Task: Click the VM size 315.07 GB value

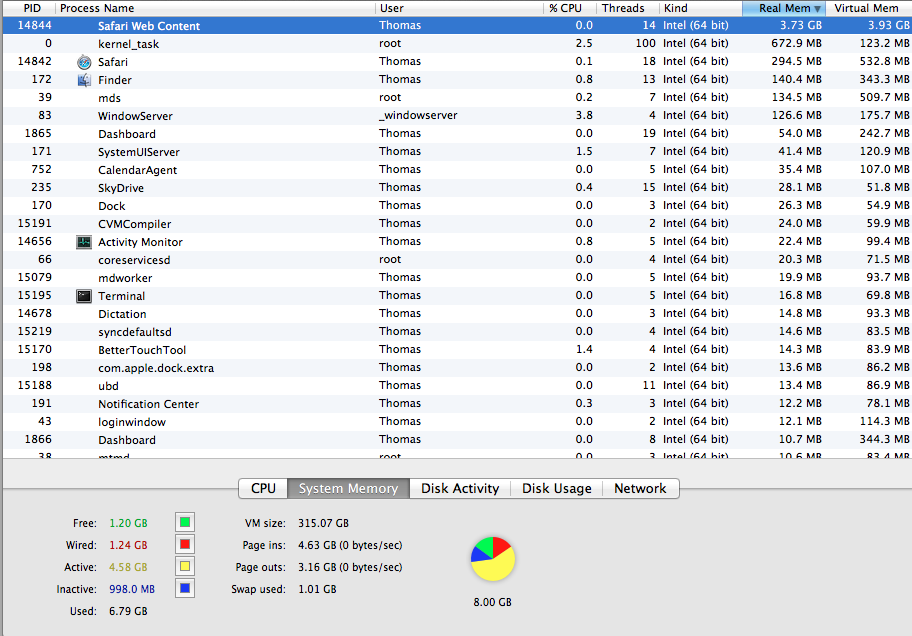Action: 323,523
